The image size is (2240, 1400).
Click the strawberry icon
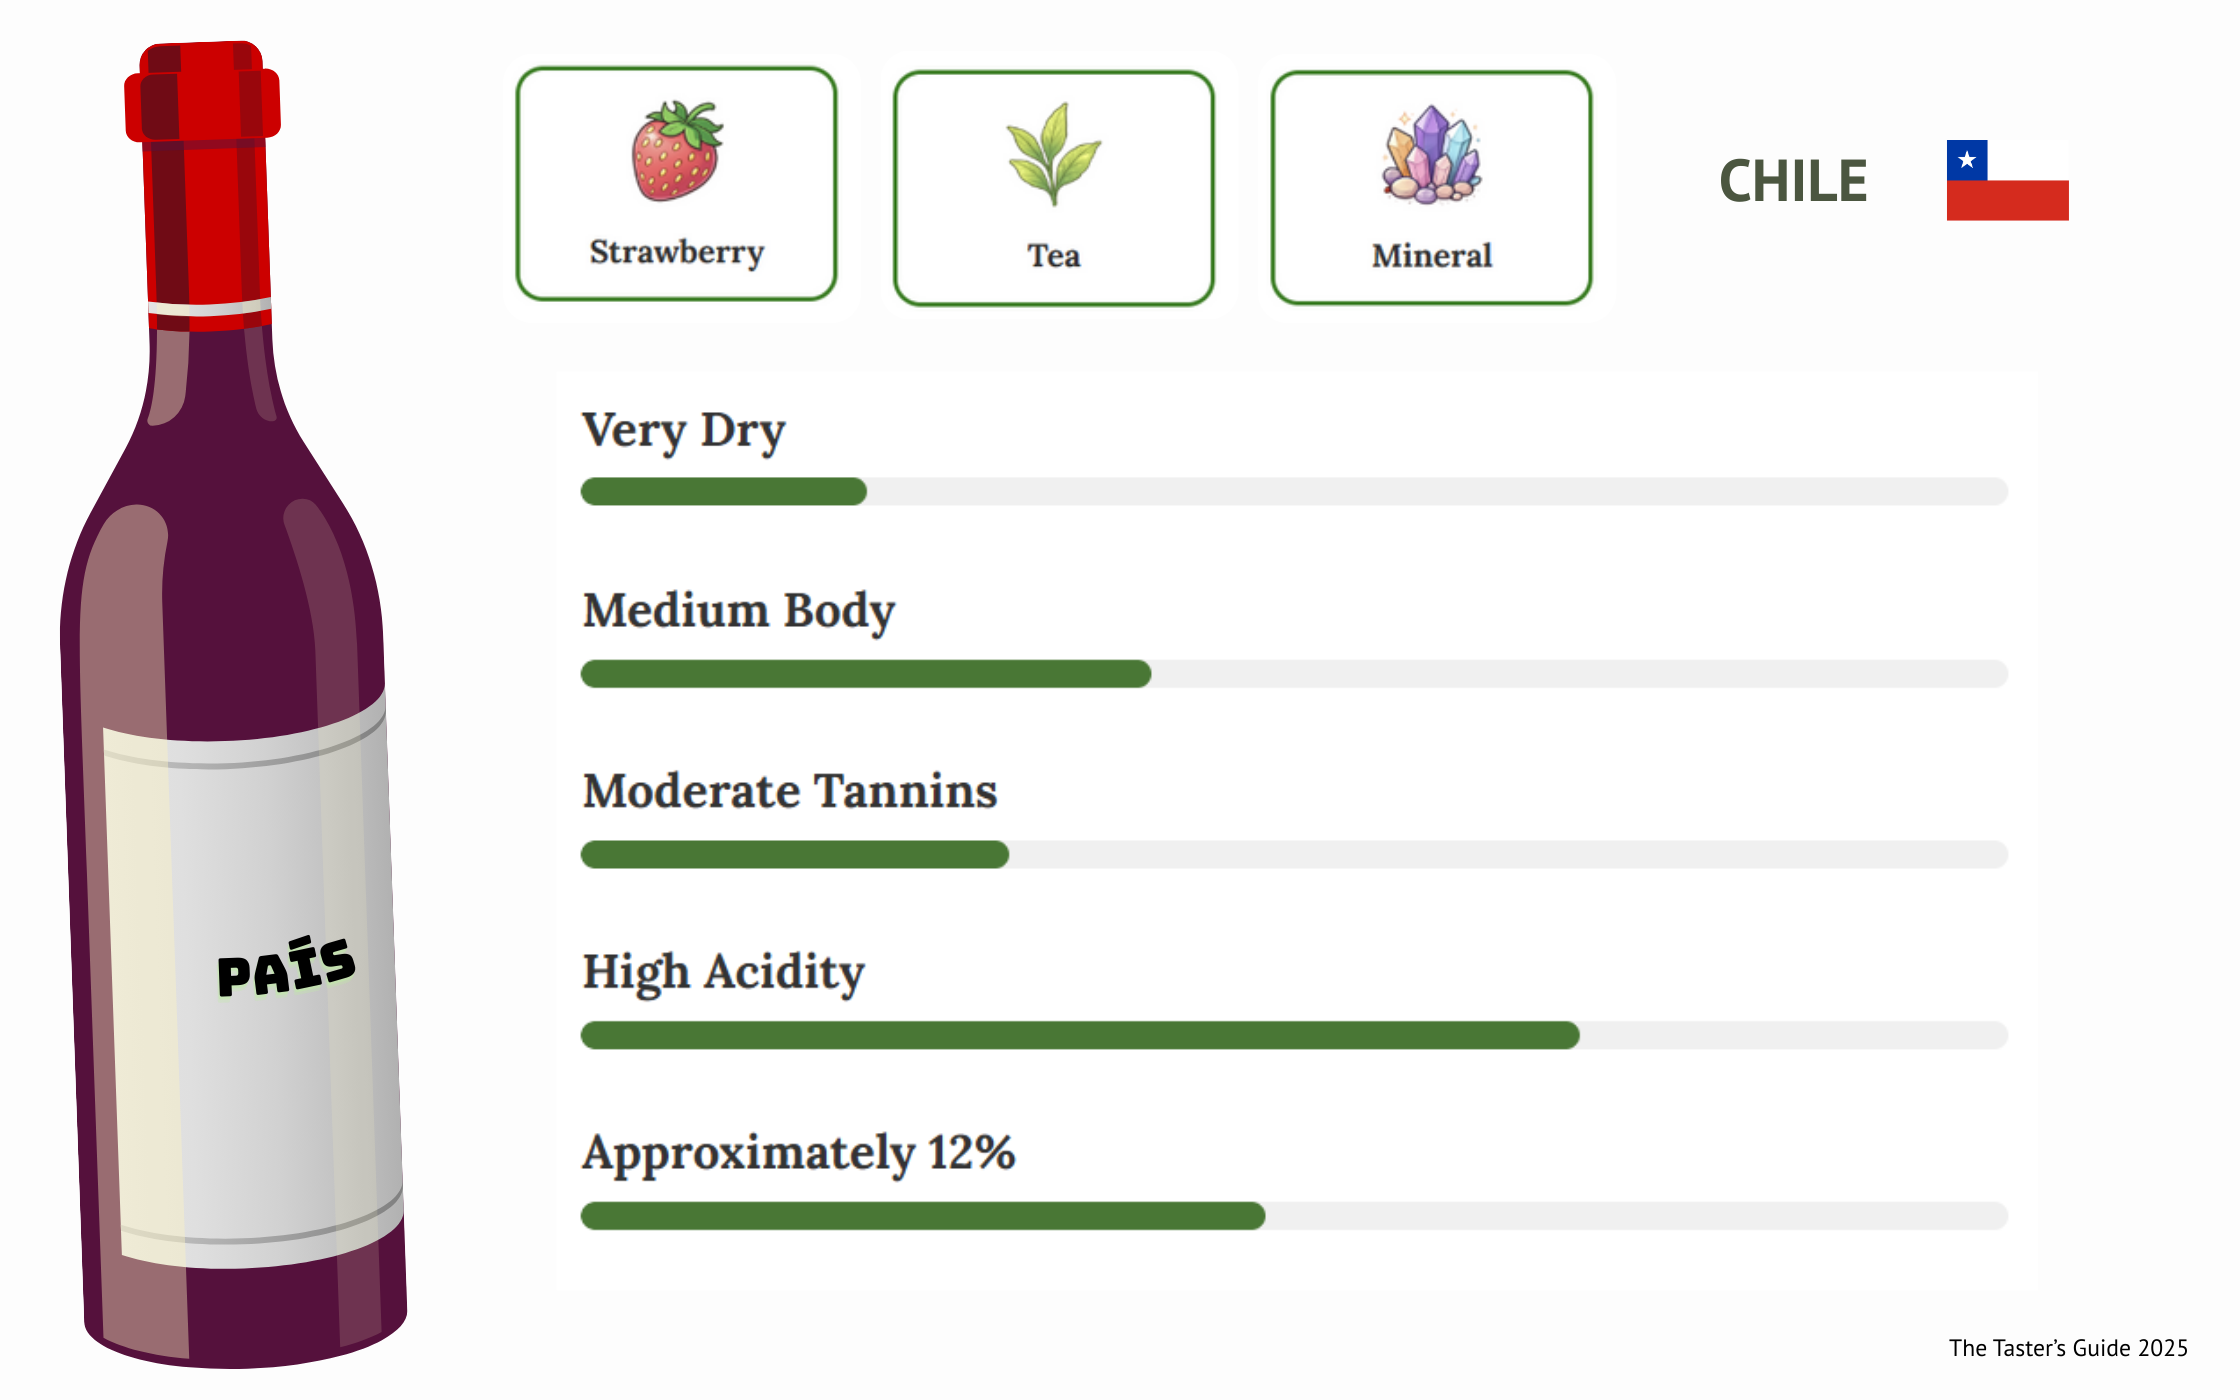pos(676,151)
